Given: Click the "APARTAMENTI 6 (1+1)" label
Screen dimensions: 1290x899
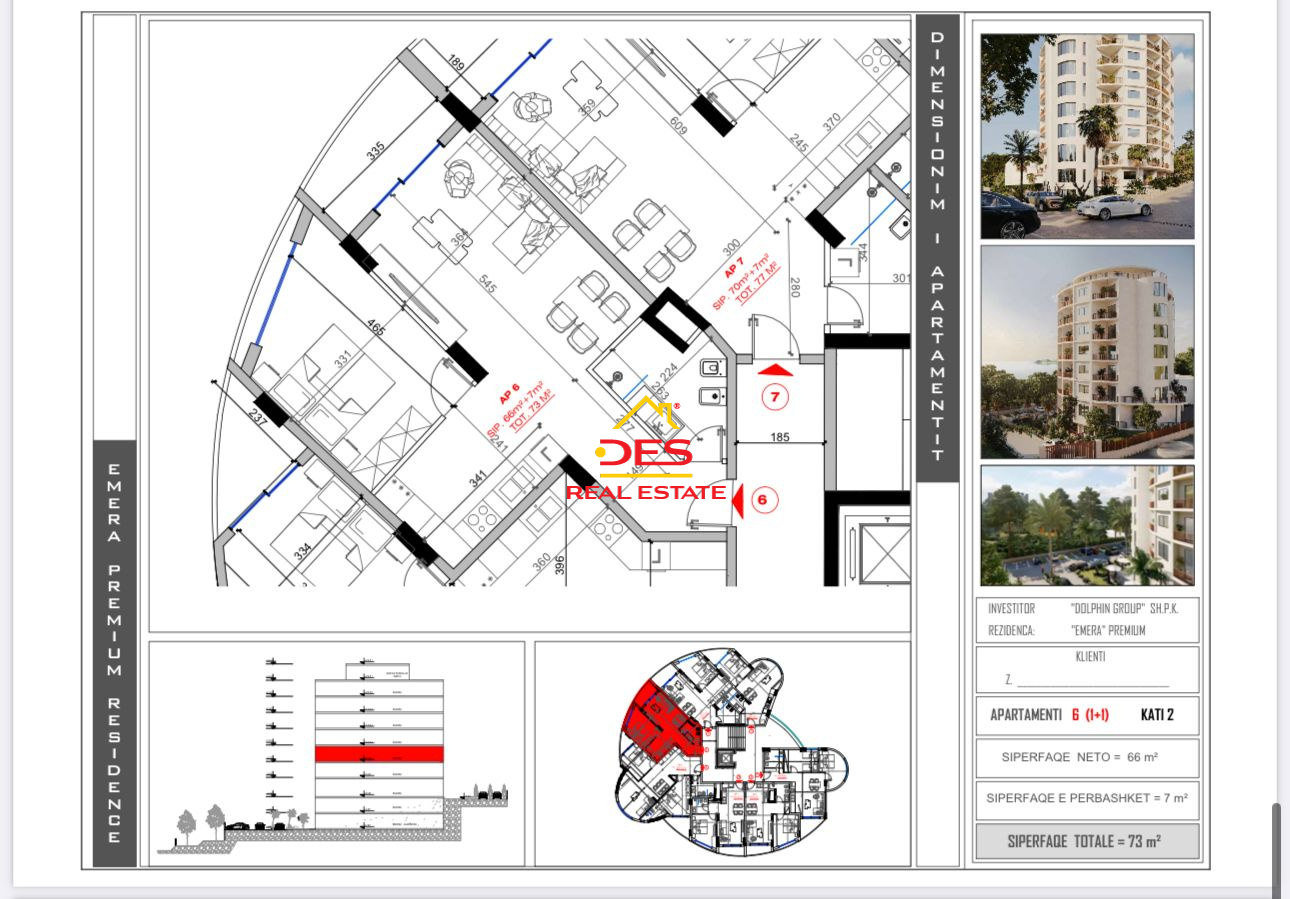Looking at the screenshot, I should coord(1049,715).
